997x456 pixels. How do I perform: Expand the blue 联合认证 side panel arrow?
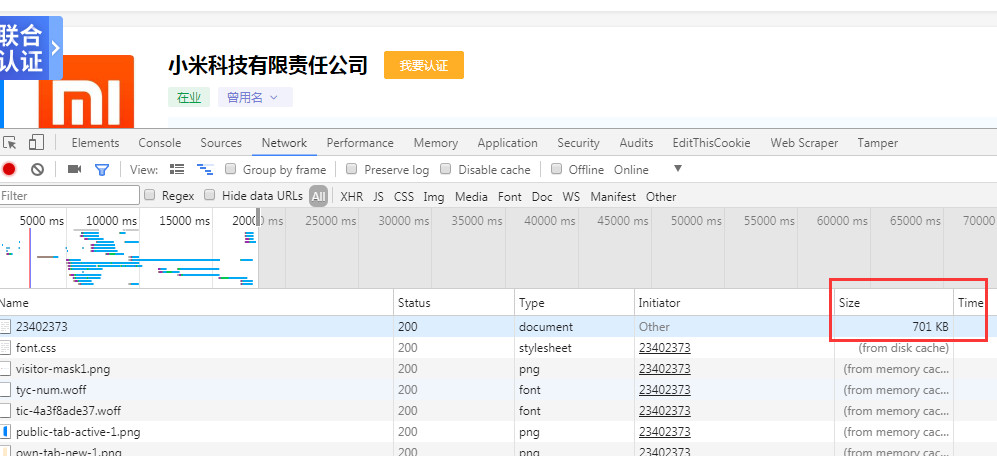coord(56,48)
